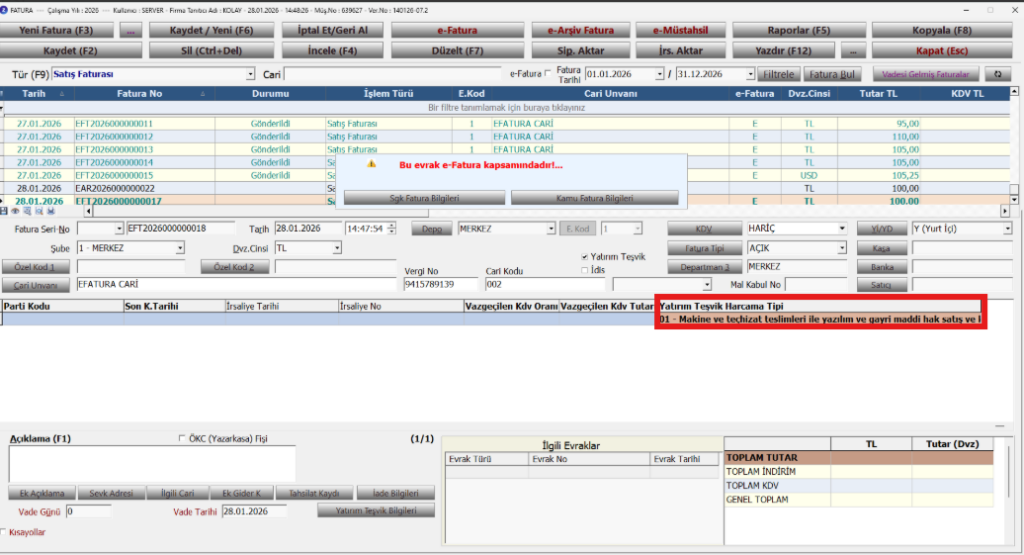This screenshot has width=1024, height=555.
Task: Enable the İdis checkbox
Action: [584, 270]
